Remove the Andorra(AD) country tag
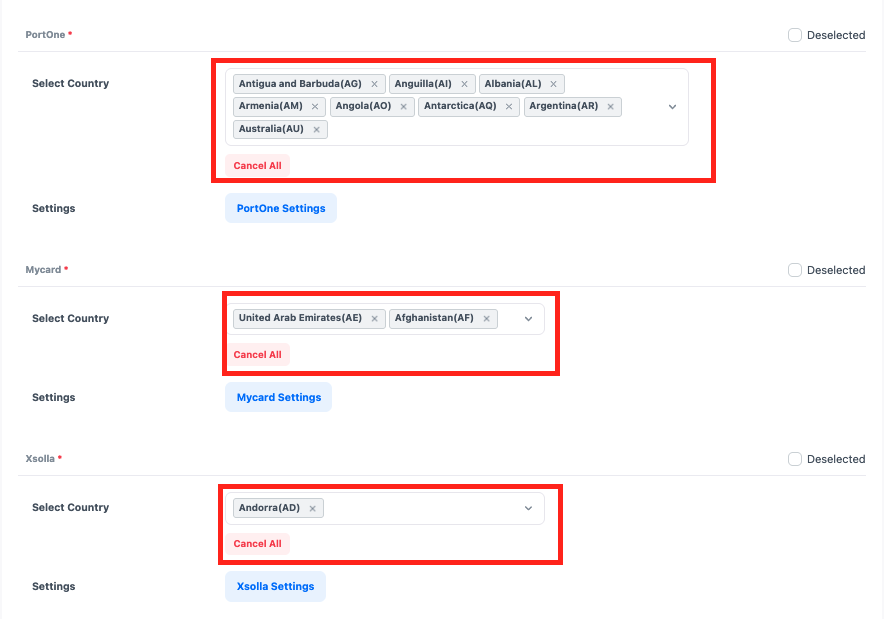Viewport: 884px width, 619px height. 312,509
